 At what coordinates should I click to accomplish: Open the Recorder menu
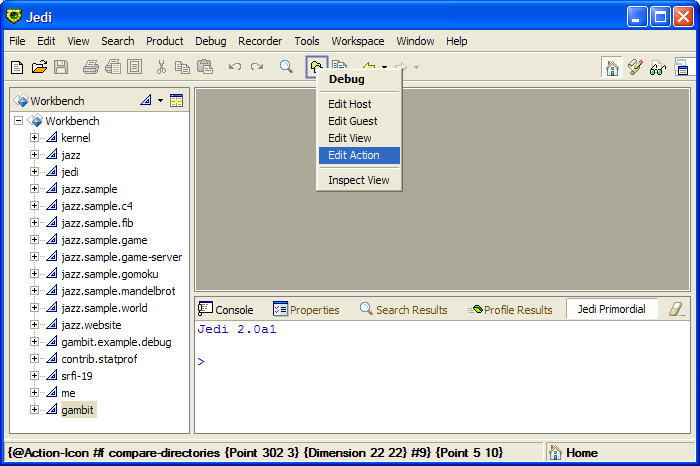click(x=260, y=41)
